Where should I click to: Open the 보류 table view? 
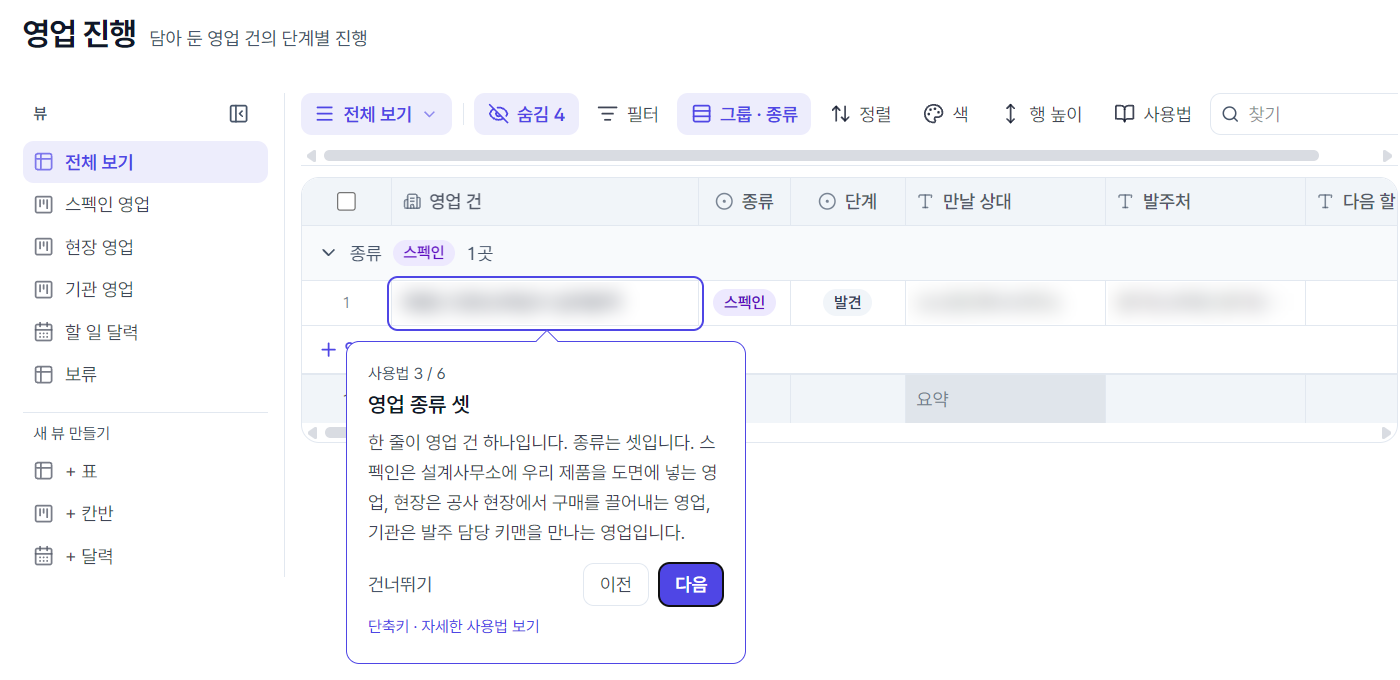point(145,374)
